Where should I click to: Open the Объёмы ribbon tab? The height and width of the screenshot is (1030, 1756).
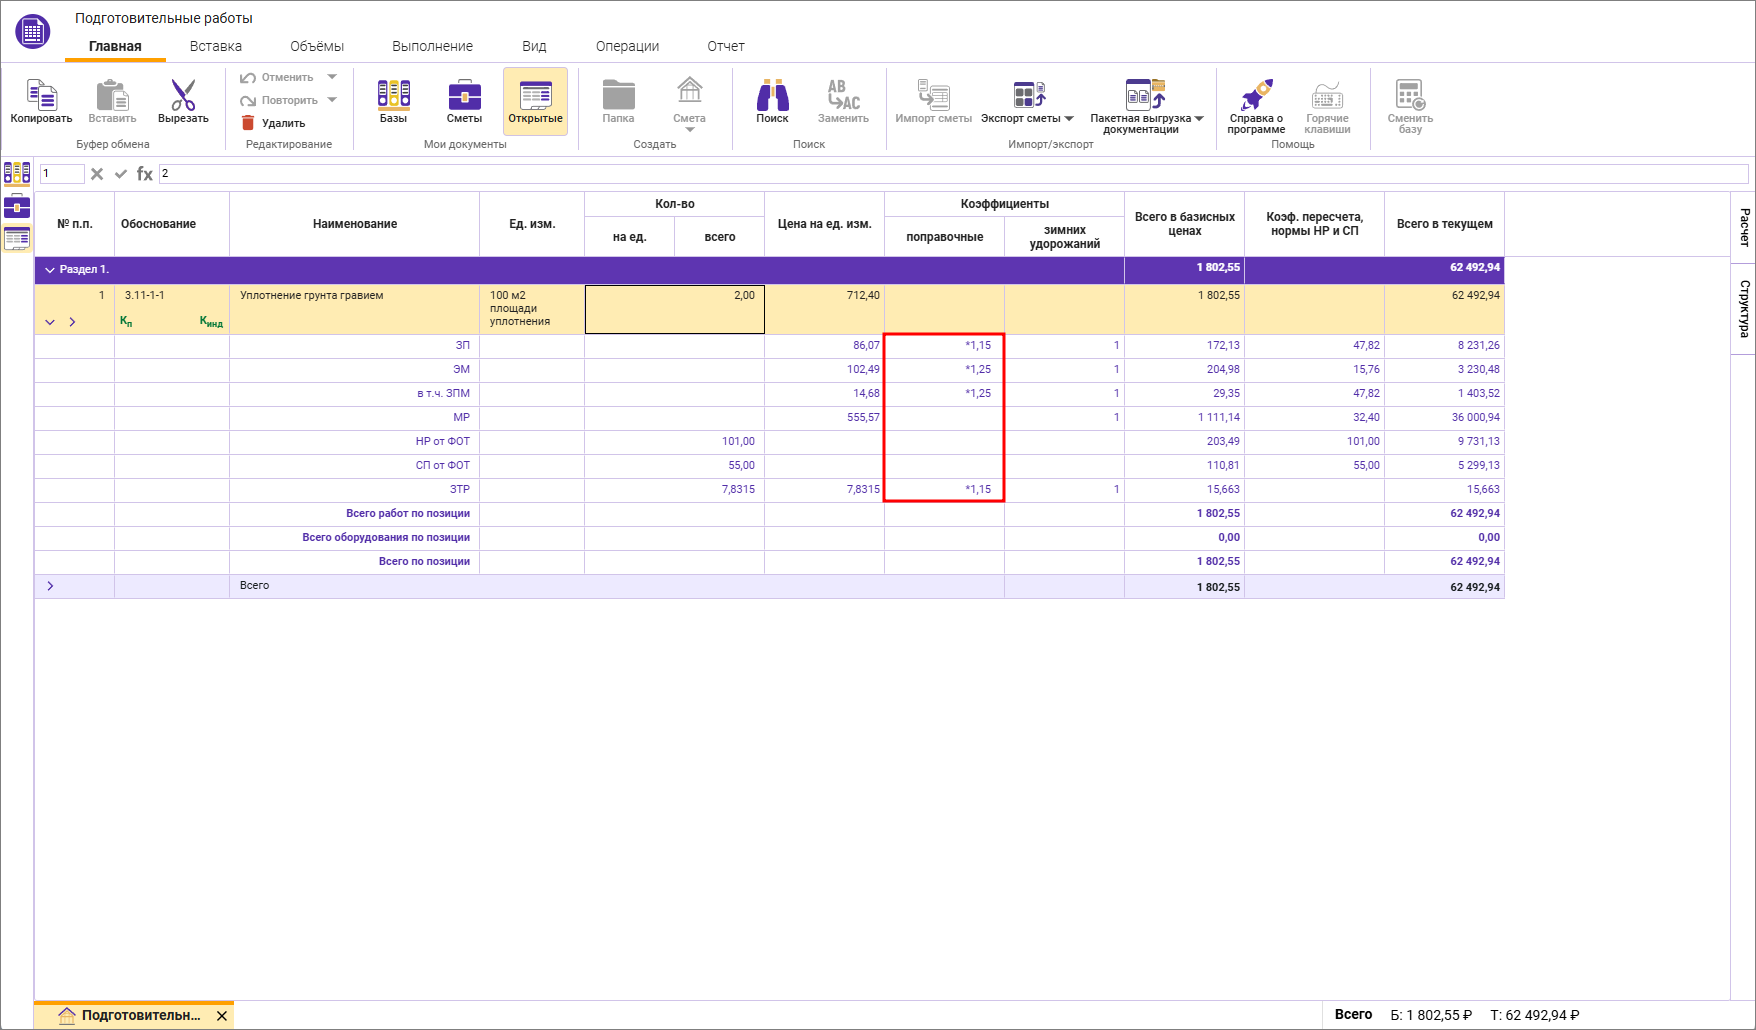[317, 46]
